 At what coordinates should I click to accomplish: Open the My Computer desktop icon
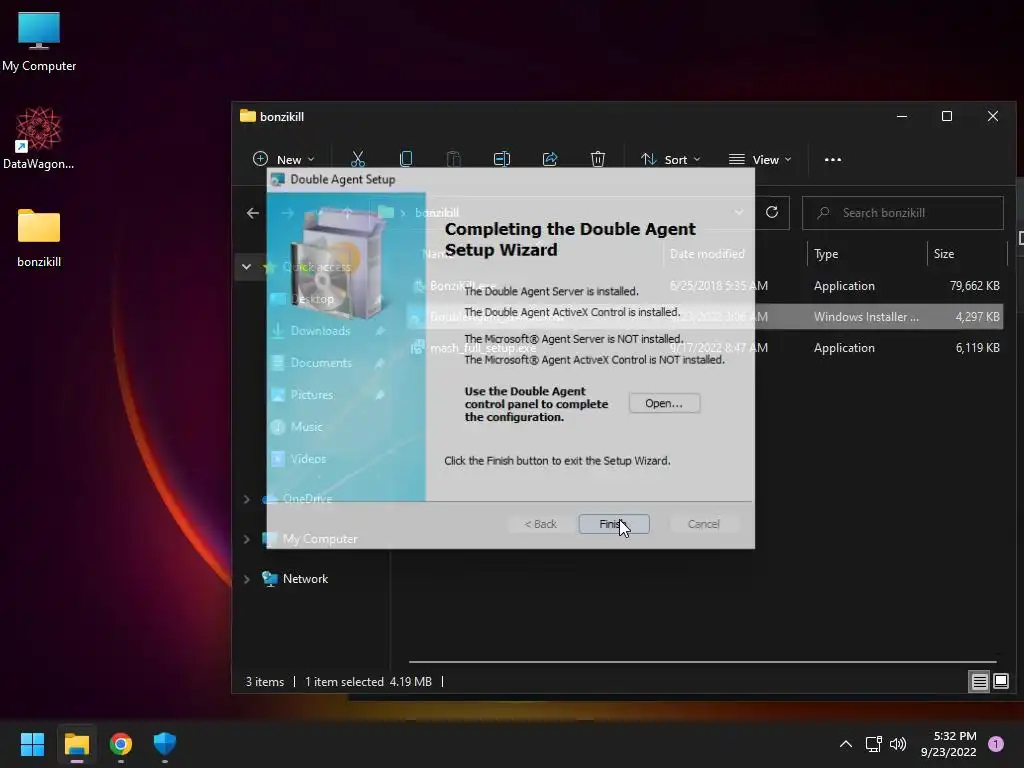point(39,42)
